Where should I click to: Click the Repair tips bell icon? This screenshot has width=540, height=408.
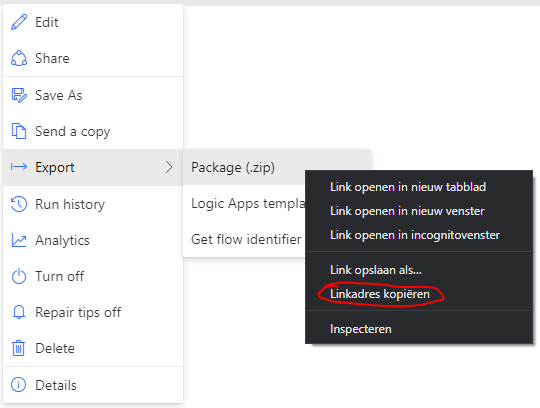coord(19,312)
